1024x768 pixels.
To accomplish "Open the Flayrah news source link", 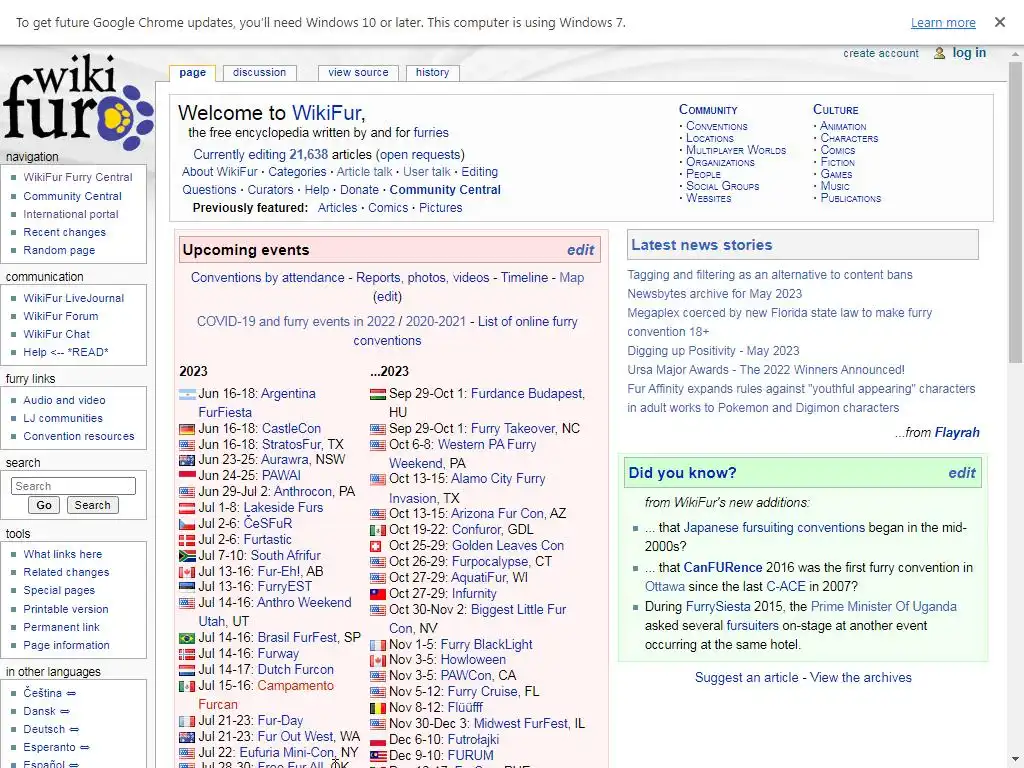I will pos(957,432).
